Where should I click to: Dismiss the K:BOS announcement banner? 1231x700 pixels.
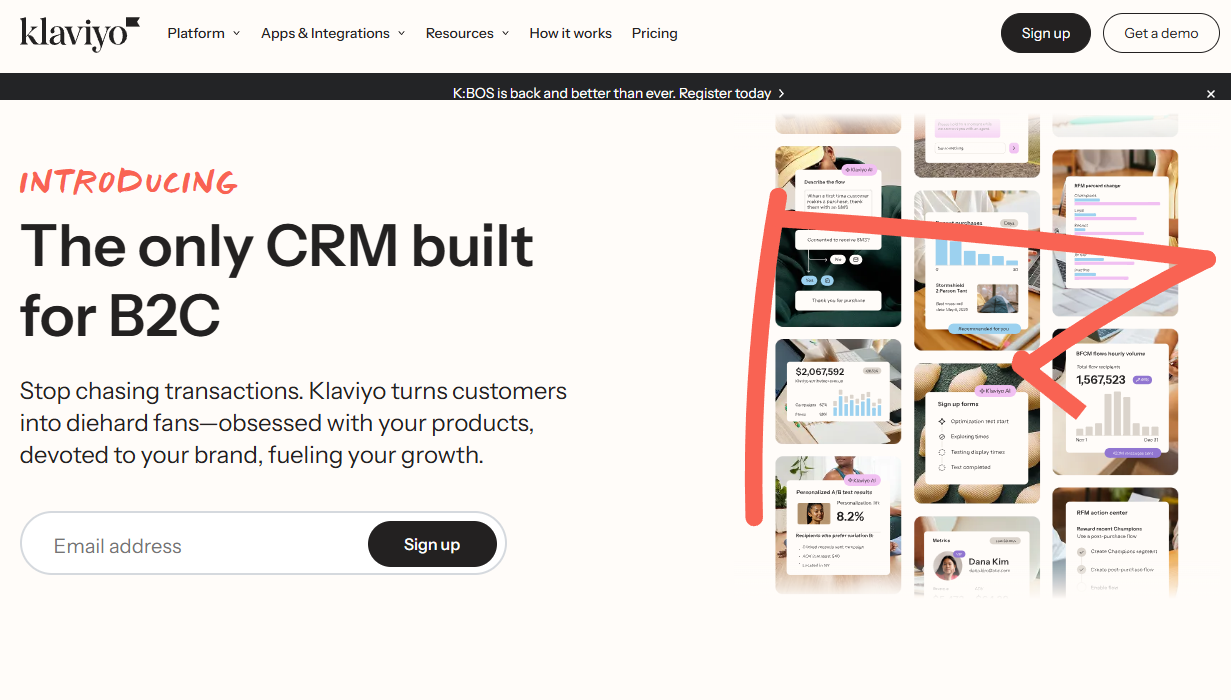(x=1211, y=94)
